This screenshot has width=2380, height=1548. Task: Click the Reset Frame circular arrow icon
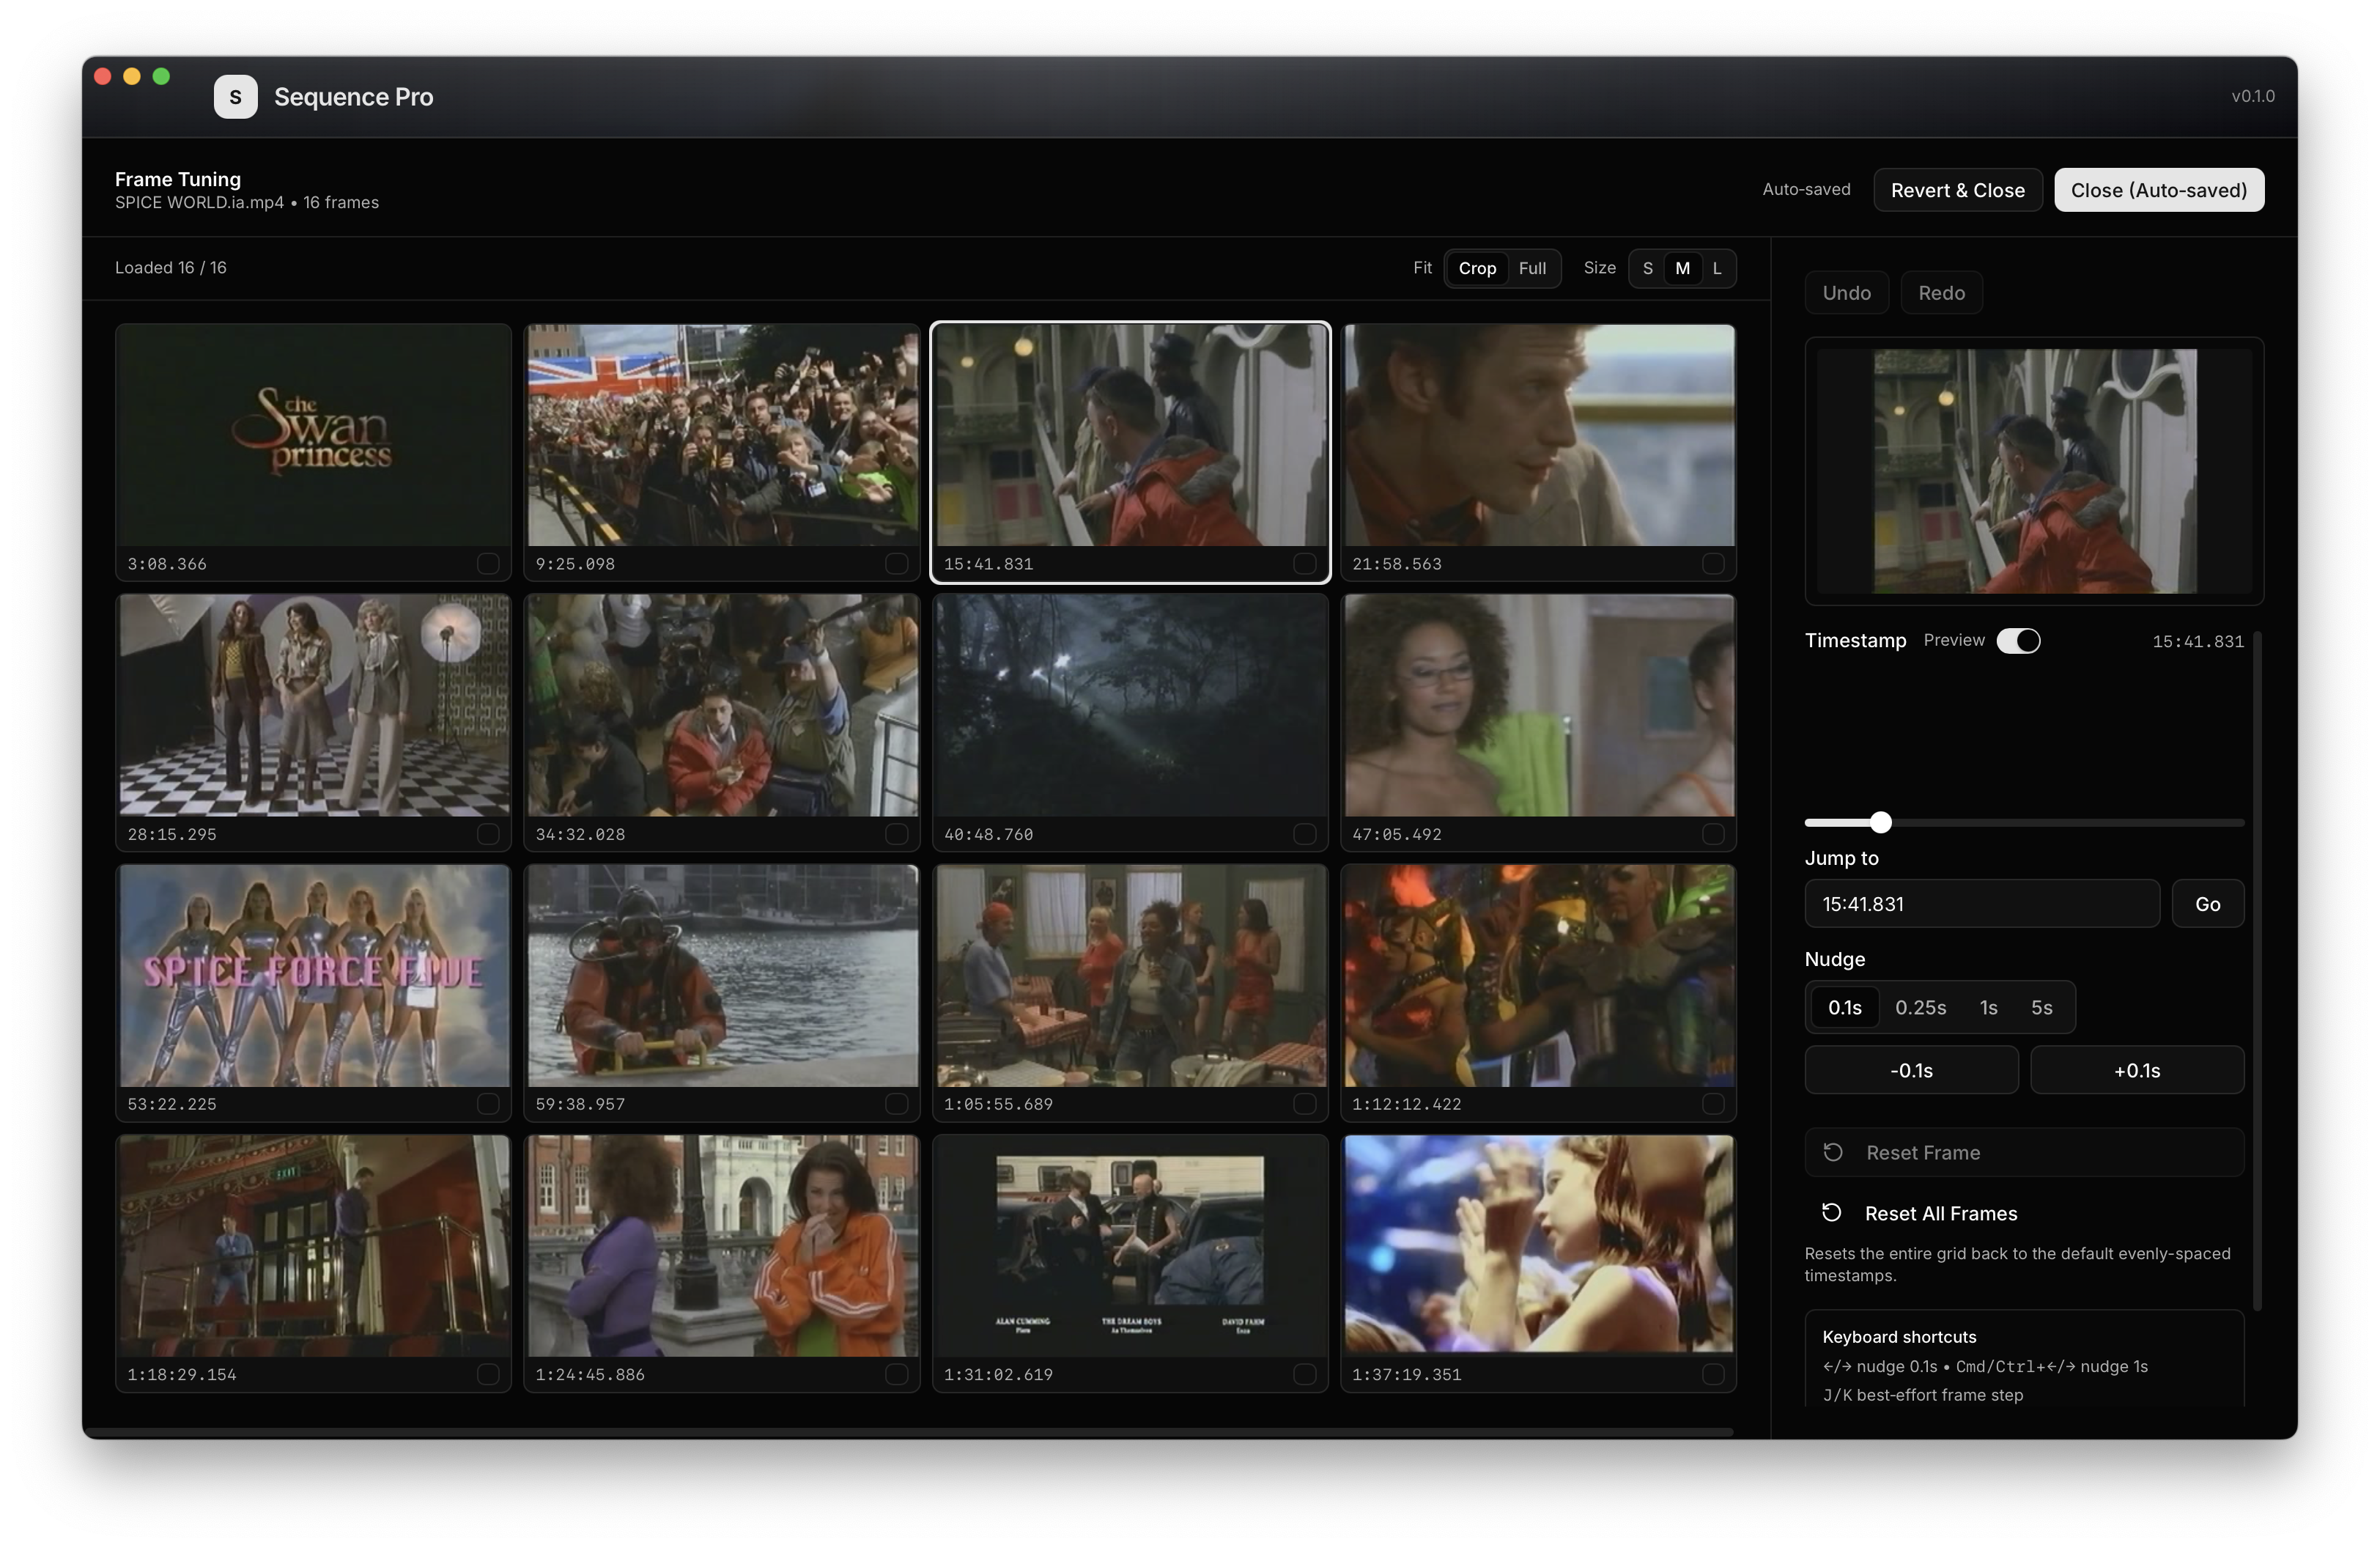1832,1152
